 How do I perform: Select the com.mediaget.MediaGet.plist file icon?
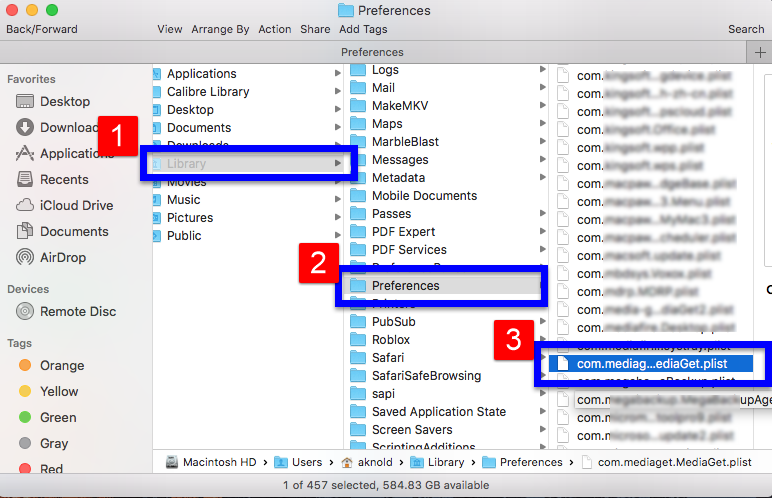(562, 364)
